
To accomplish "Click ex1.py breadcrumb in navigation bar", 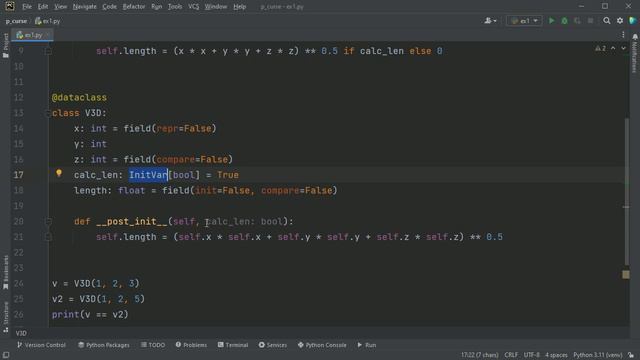I will 48,21.
